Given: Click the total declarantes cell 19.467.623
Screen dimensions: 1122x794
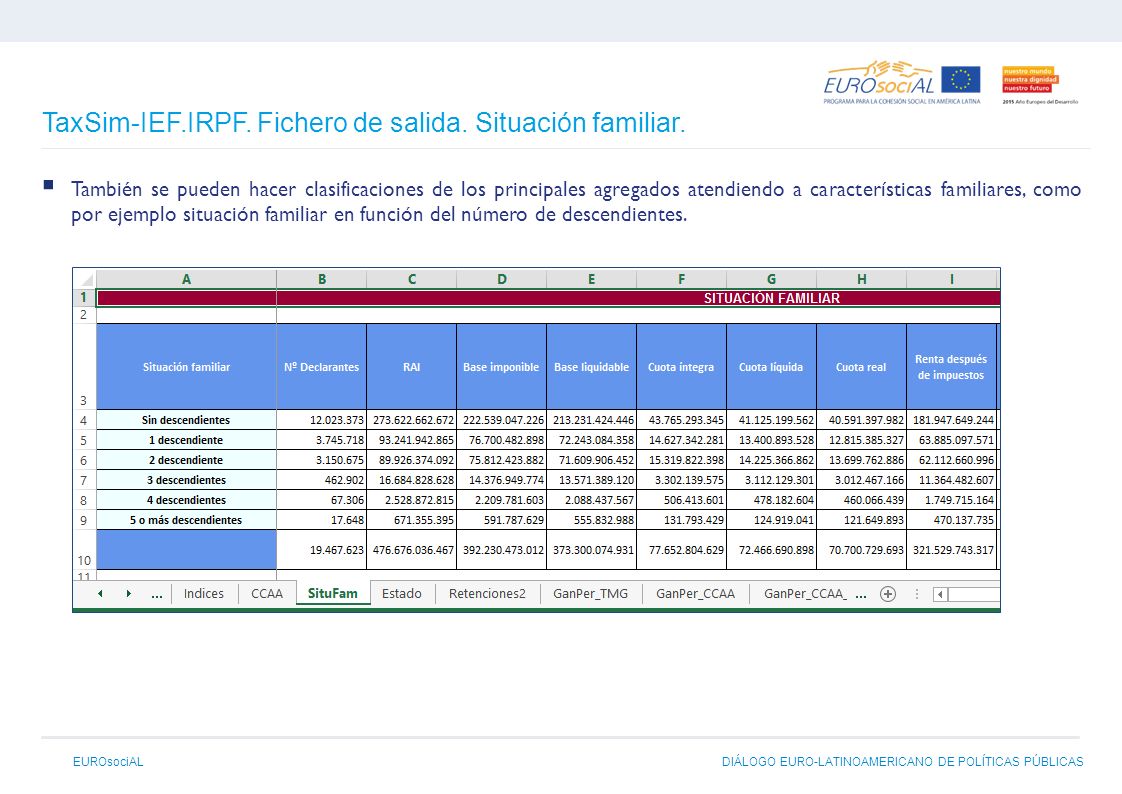Looking at the screenshot, I should (x=322, y=549).
